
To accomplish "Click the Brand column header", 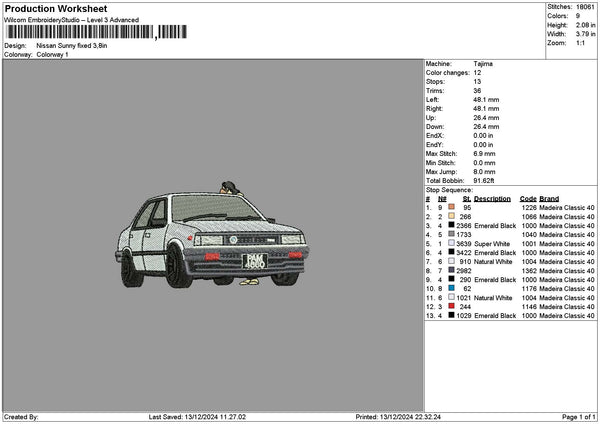I will (549, 198).
